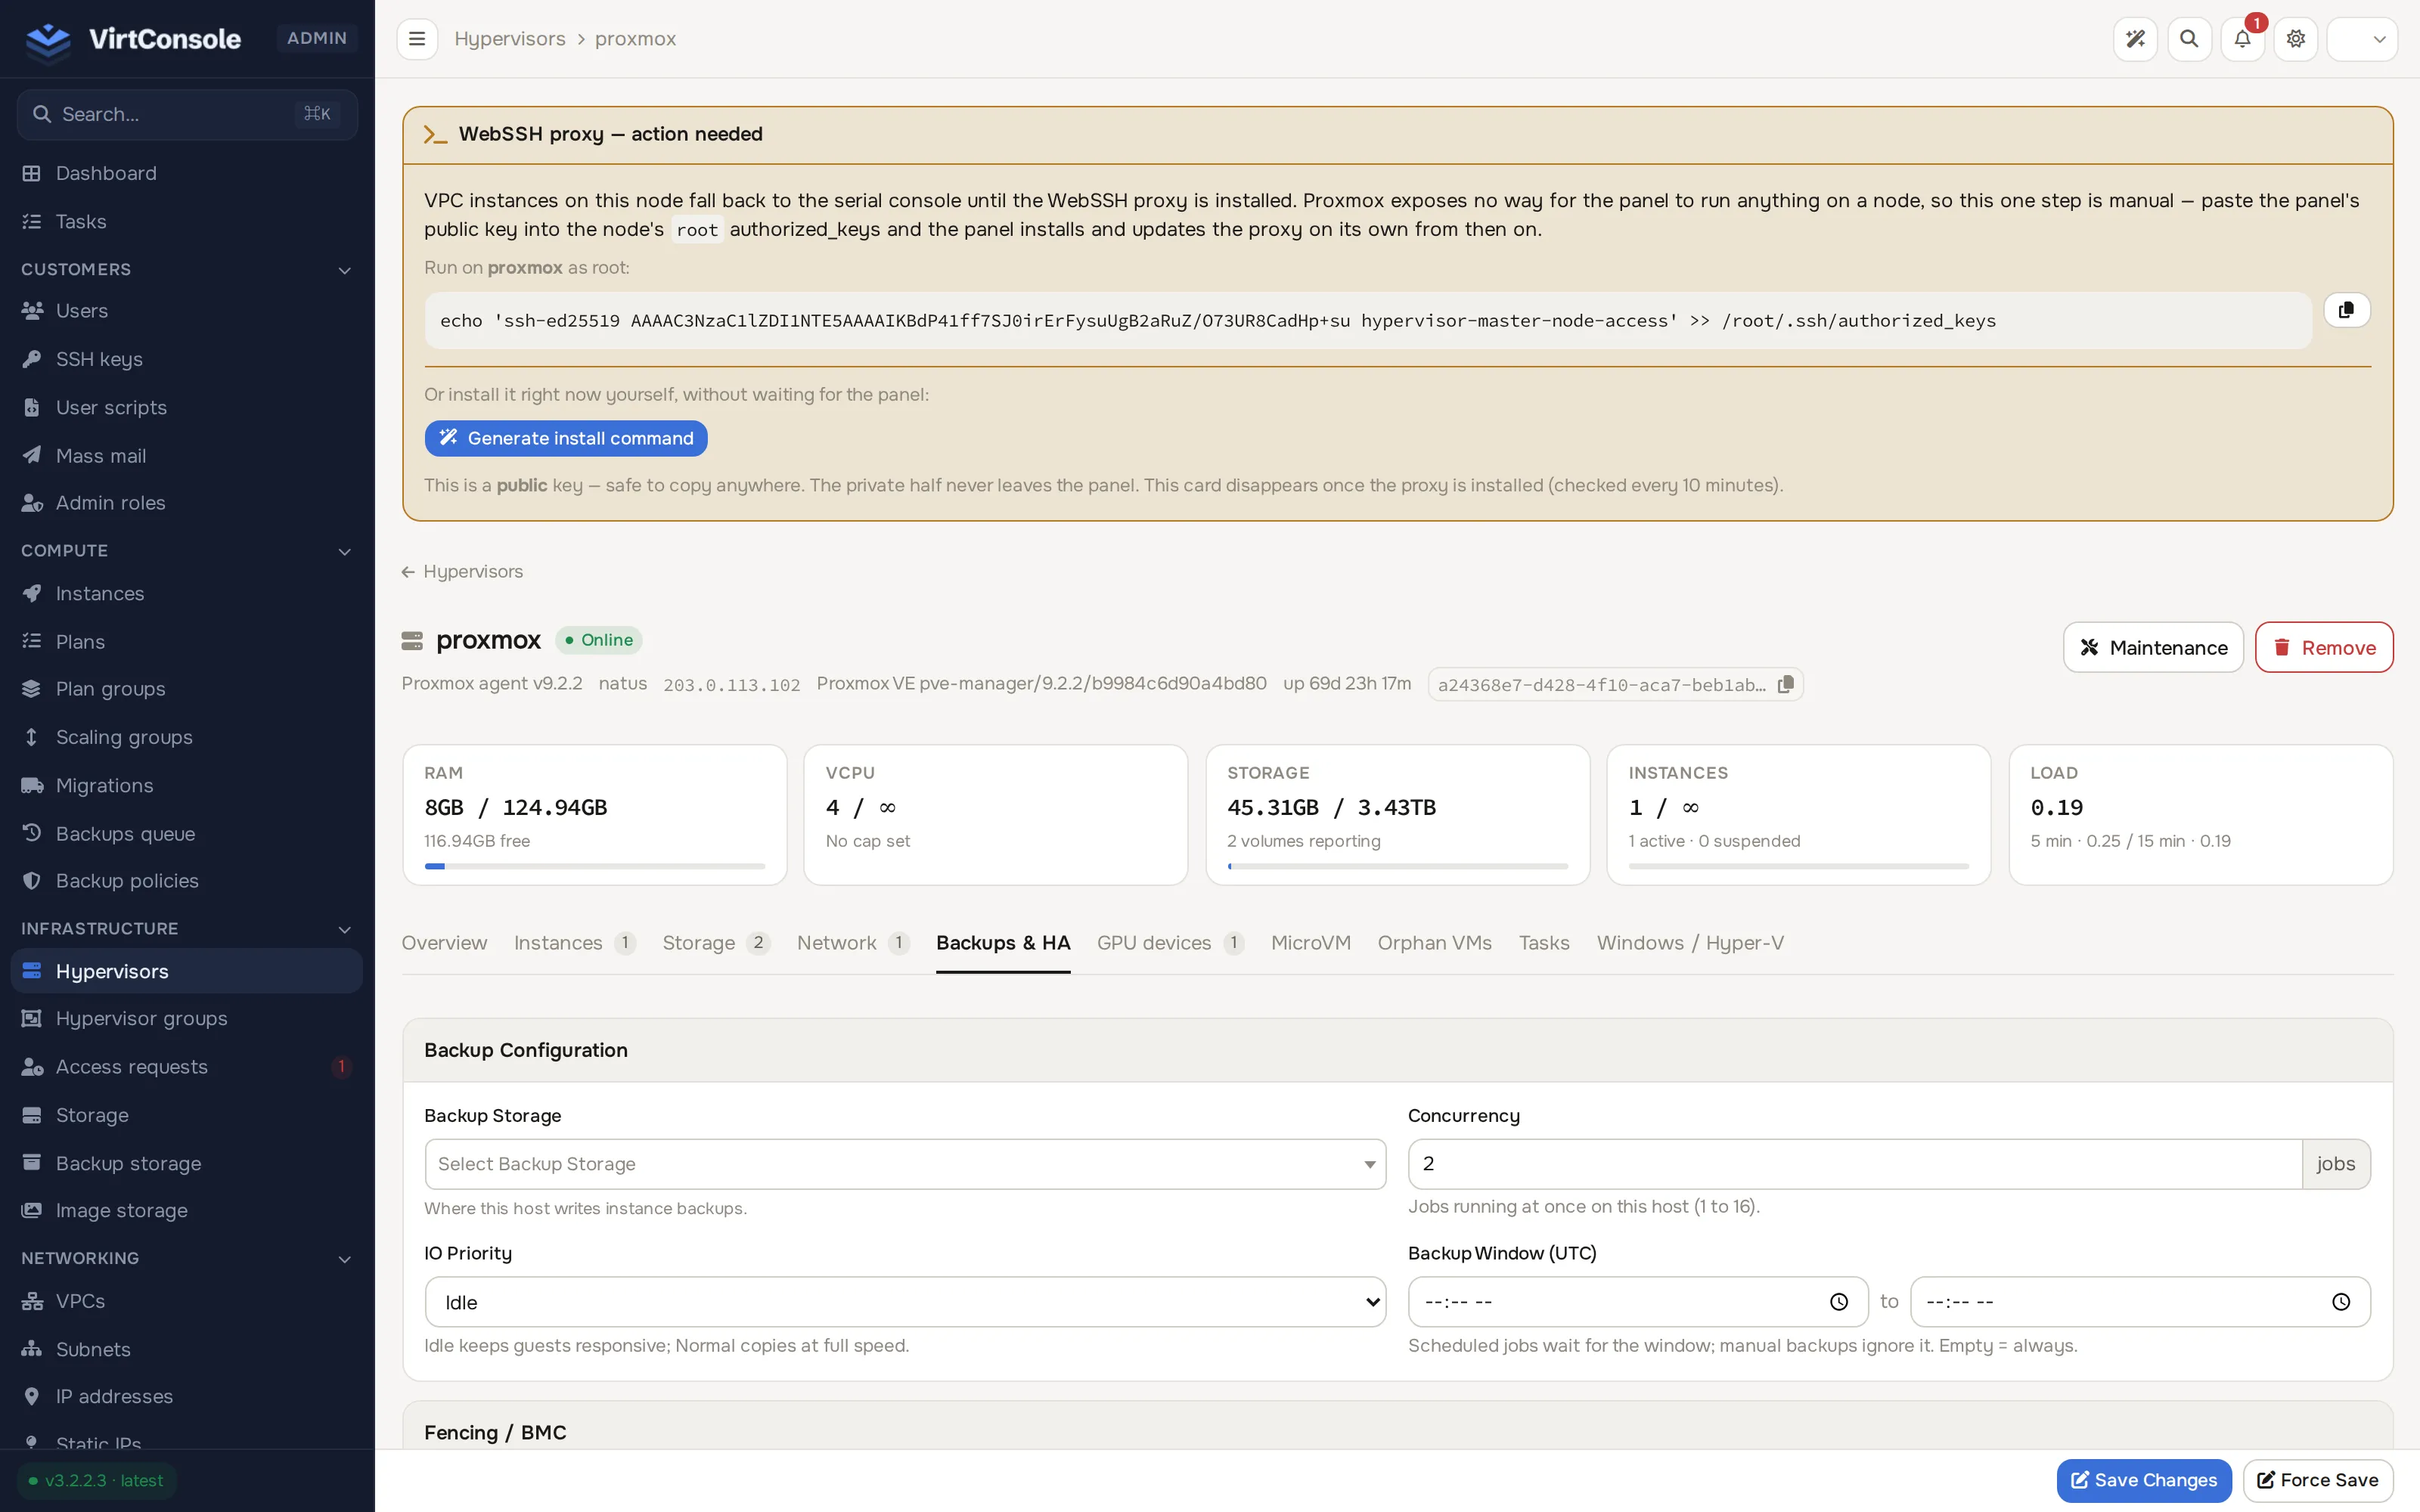
Task: Open time picker for backup window start
Action: tap(1838, 1301)
